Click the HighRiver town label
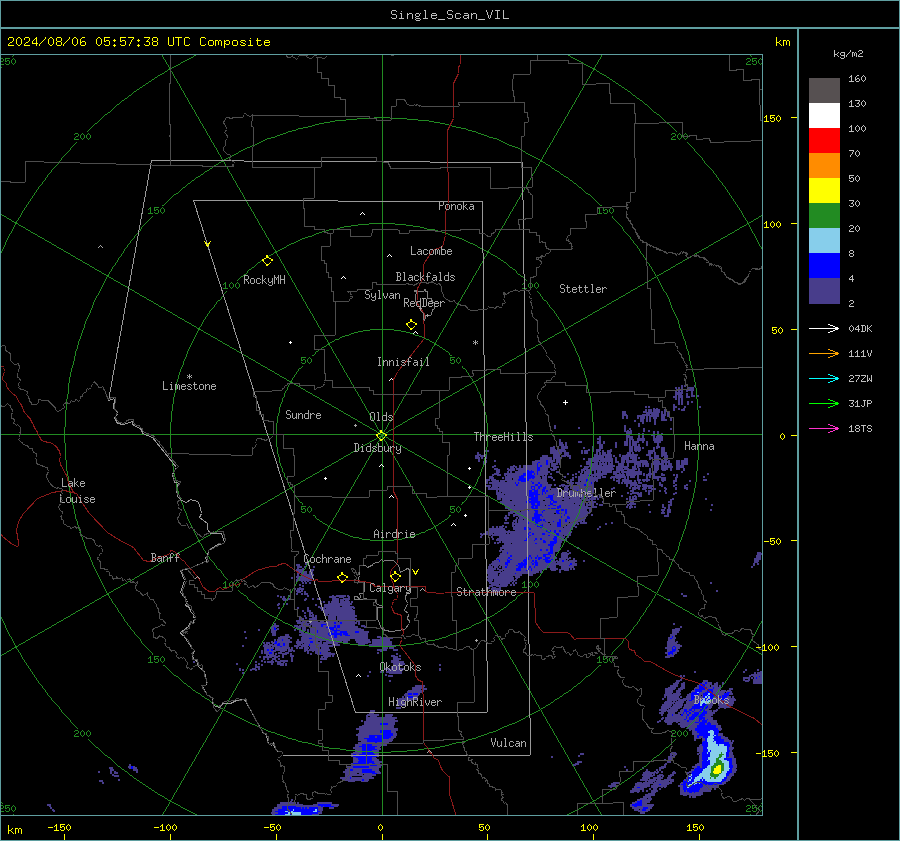 (415, 702)
